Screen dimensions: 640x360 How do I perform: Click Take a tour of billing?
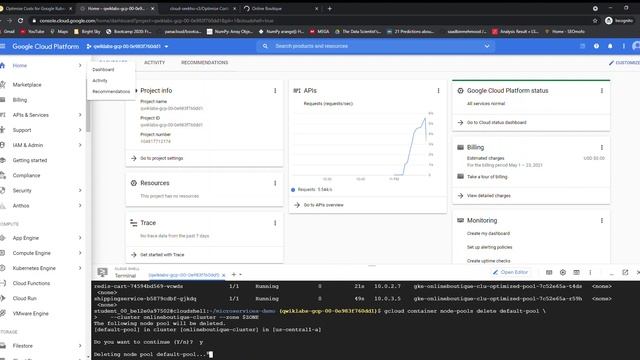pyautogui.click(x=487, y=177)
